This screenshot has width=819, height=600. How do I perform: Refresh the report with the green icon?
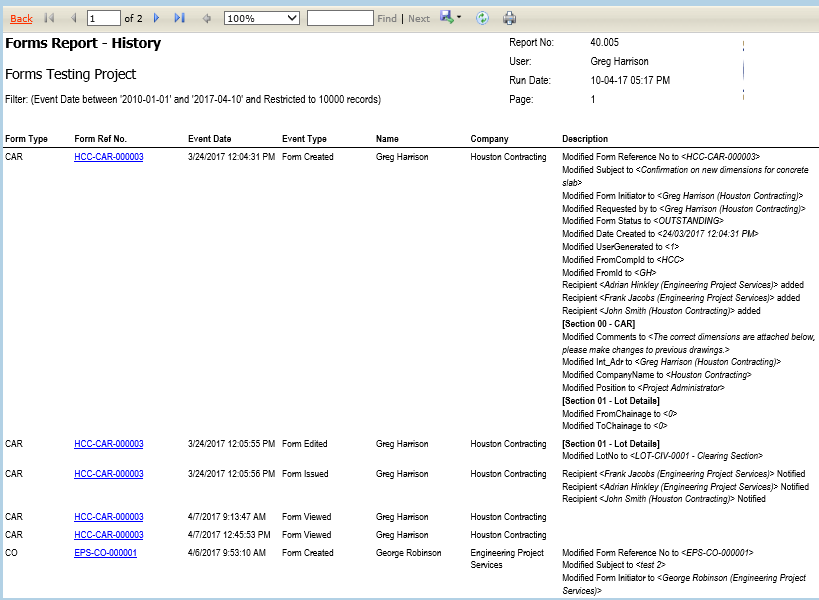482,18
